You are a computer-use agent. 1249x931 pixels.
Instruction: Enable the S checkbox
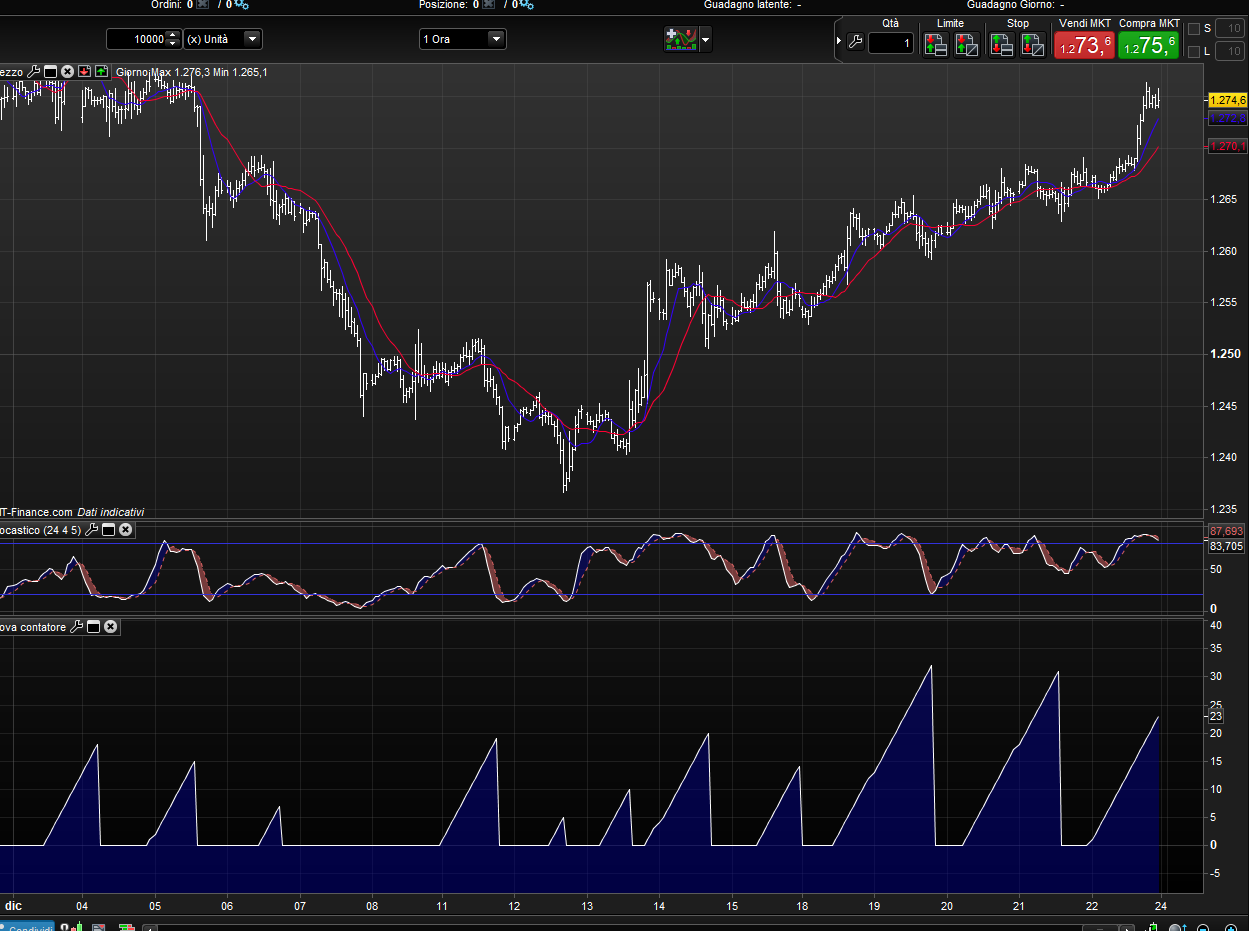[x=1193, y=29]
